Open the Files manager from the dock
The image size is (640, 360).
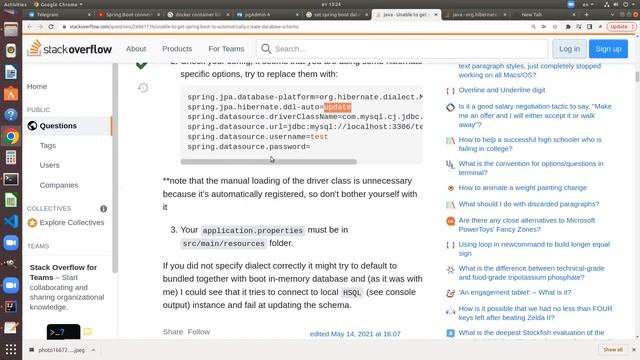[x=11, y=30]
